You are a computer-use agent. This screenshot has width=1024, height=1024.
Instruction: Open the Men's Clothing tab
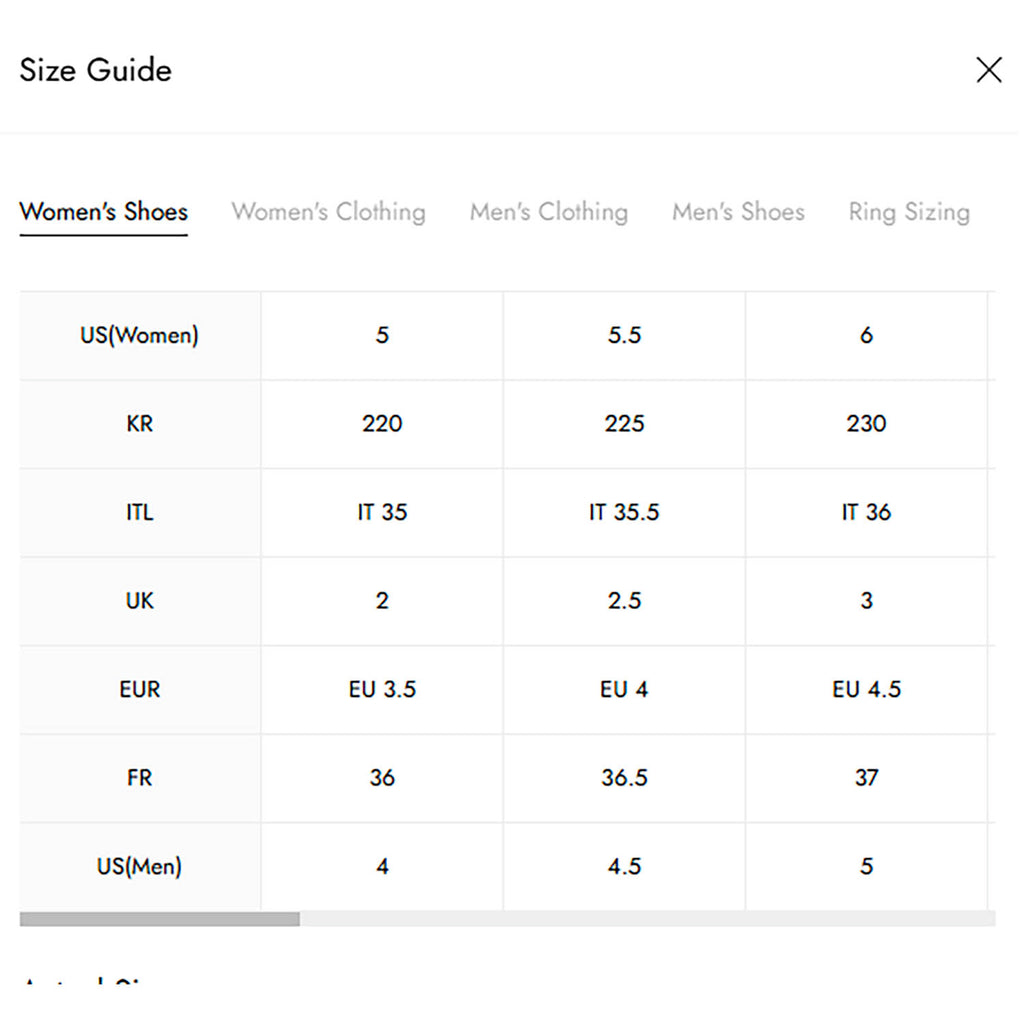tap(549, 212)
